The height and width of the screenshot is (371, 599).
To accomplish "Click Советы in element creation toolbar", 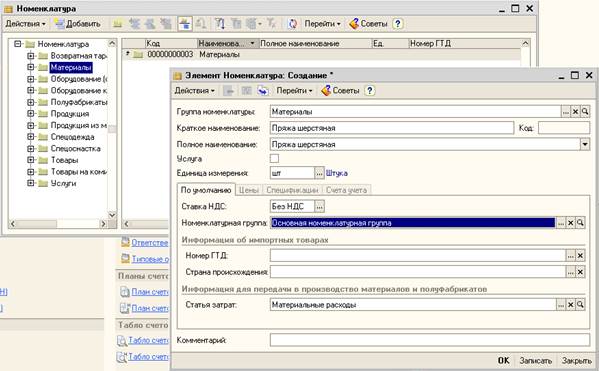I will (341, 91).
